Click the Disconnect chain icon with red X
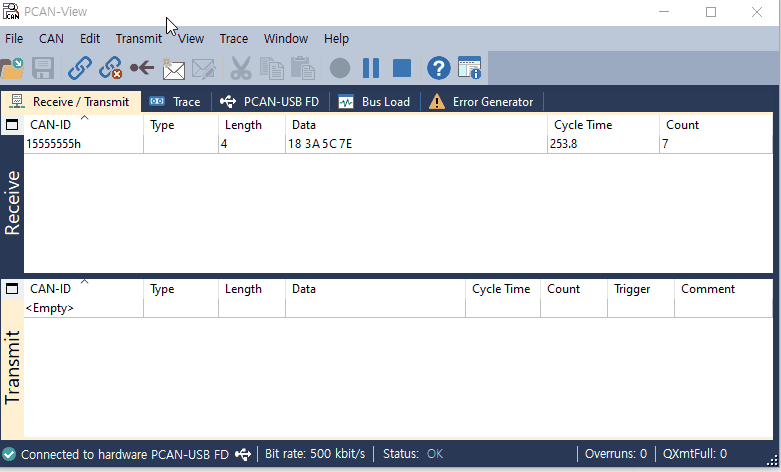This screenshot has height=472, width=781. [x=111, y=68]
